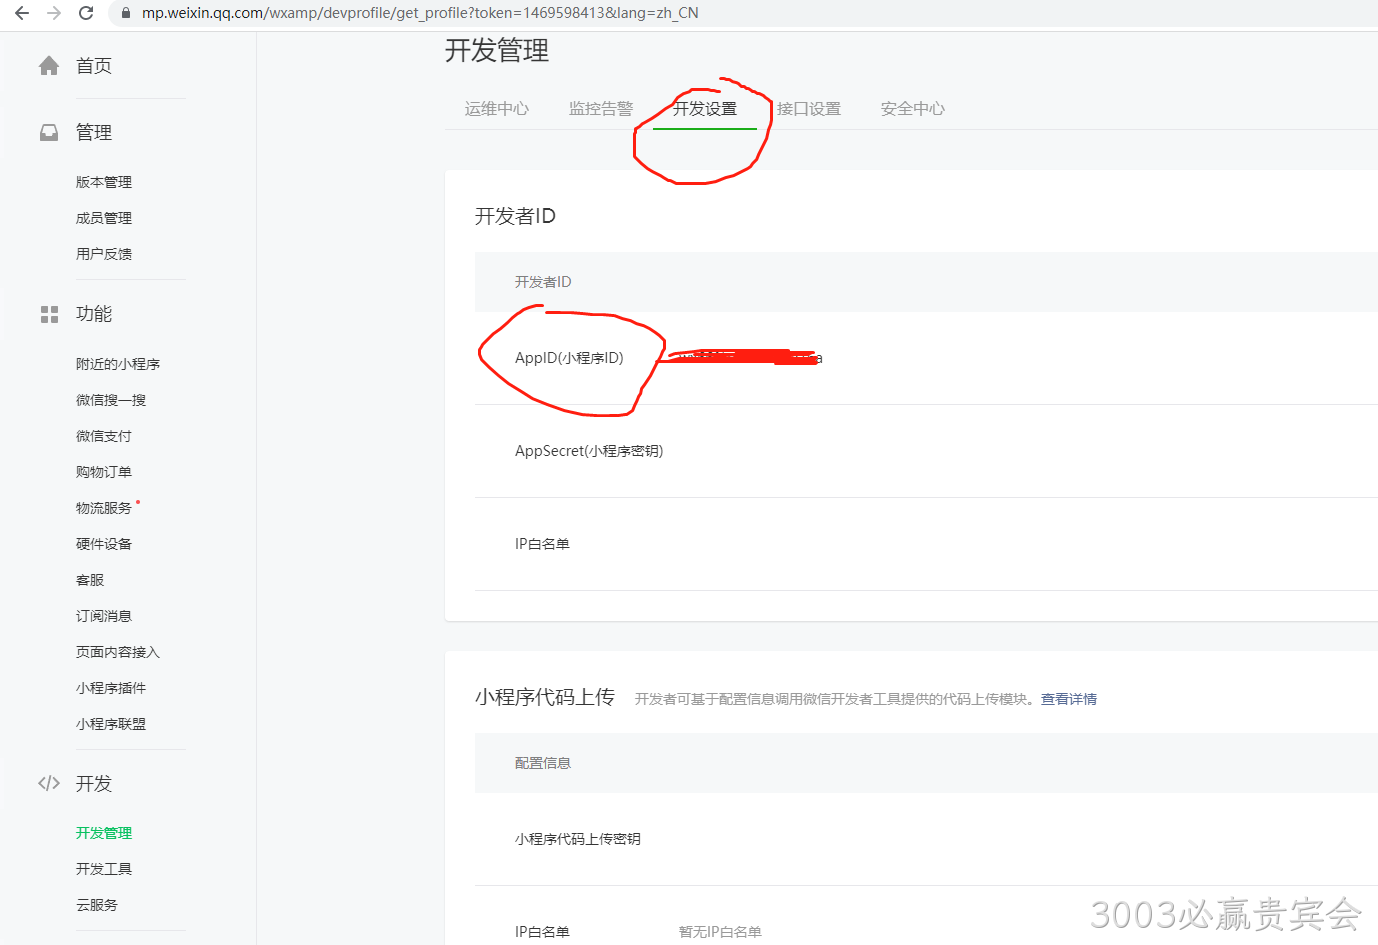Open 开发工具 in the sidebar
Viewport: 1378px width, 945px height.
[x=104, y=869]
